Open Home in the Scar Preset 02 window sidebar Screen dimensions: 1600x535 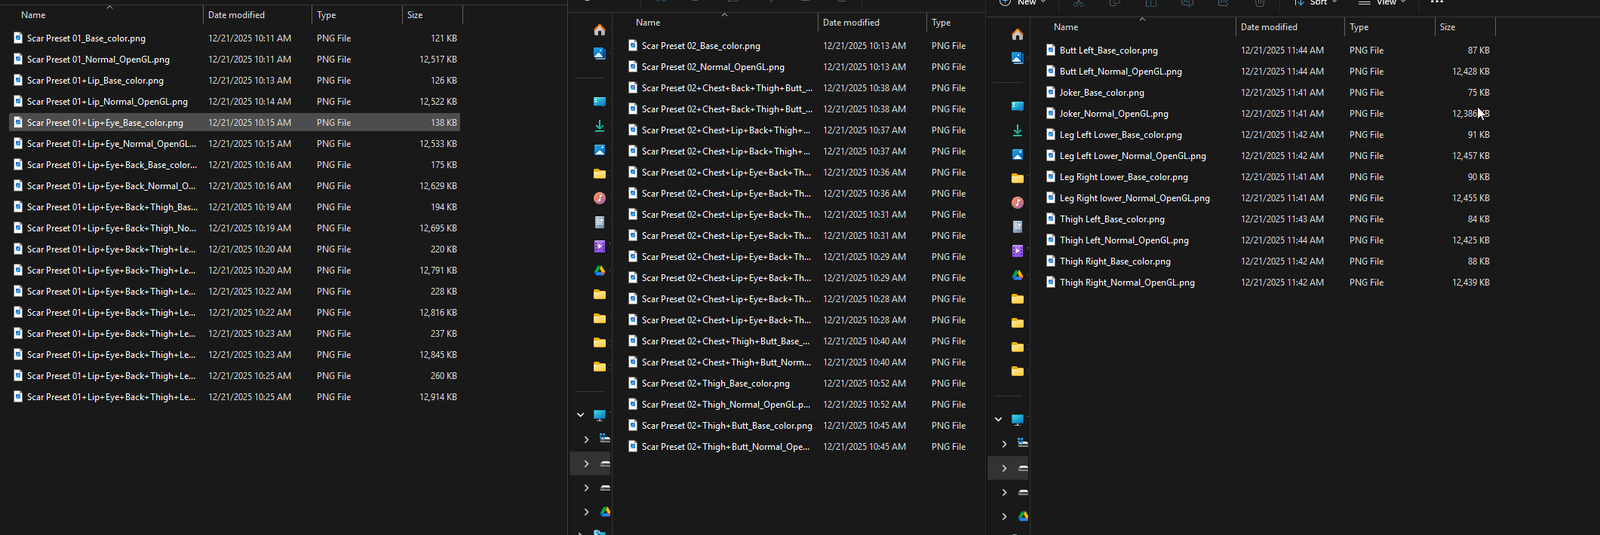(599, 30)
